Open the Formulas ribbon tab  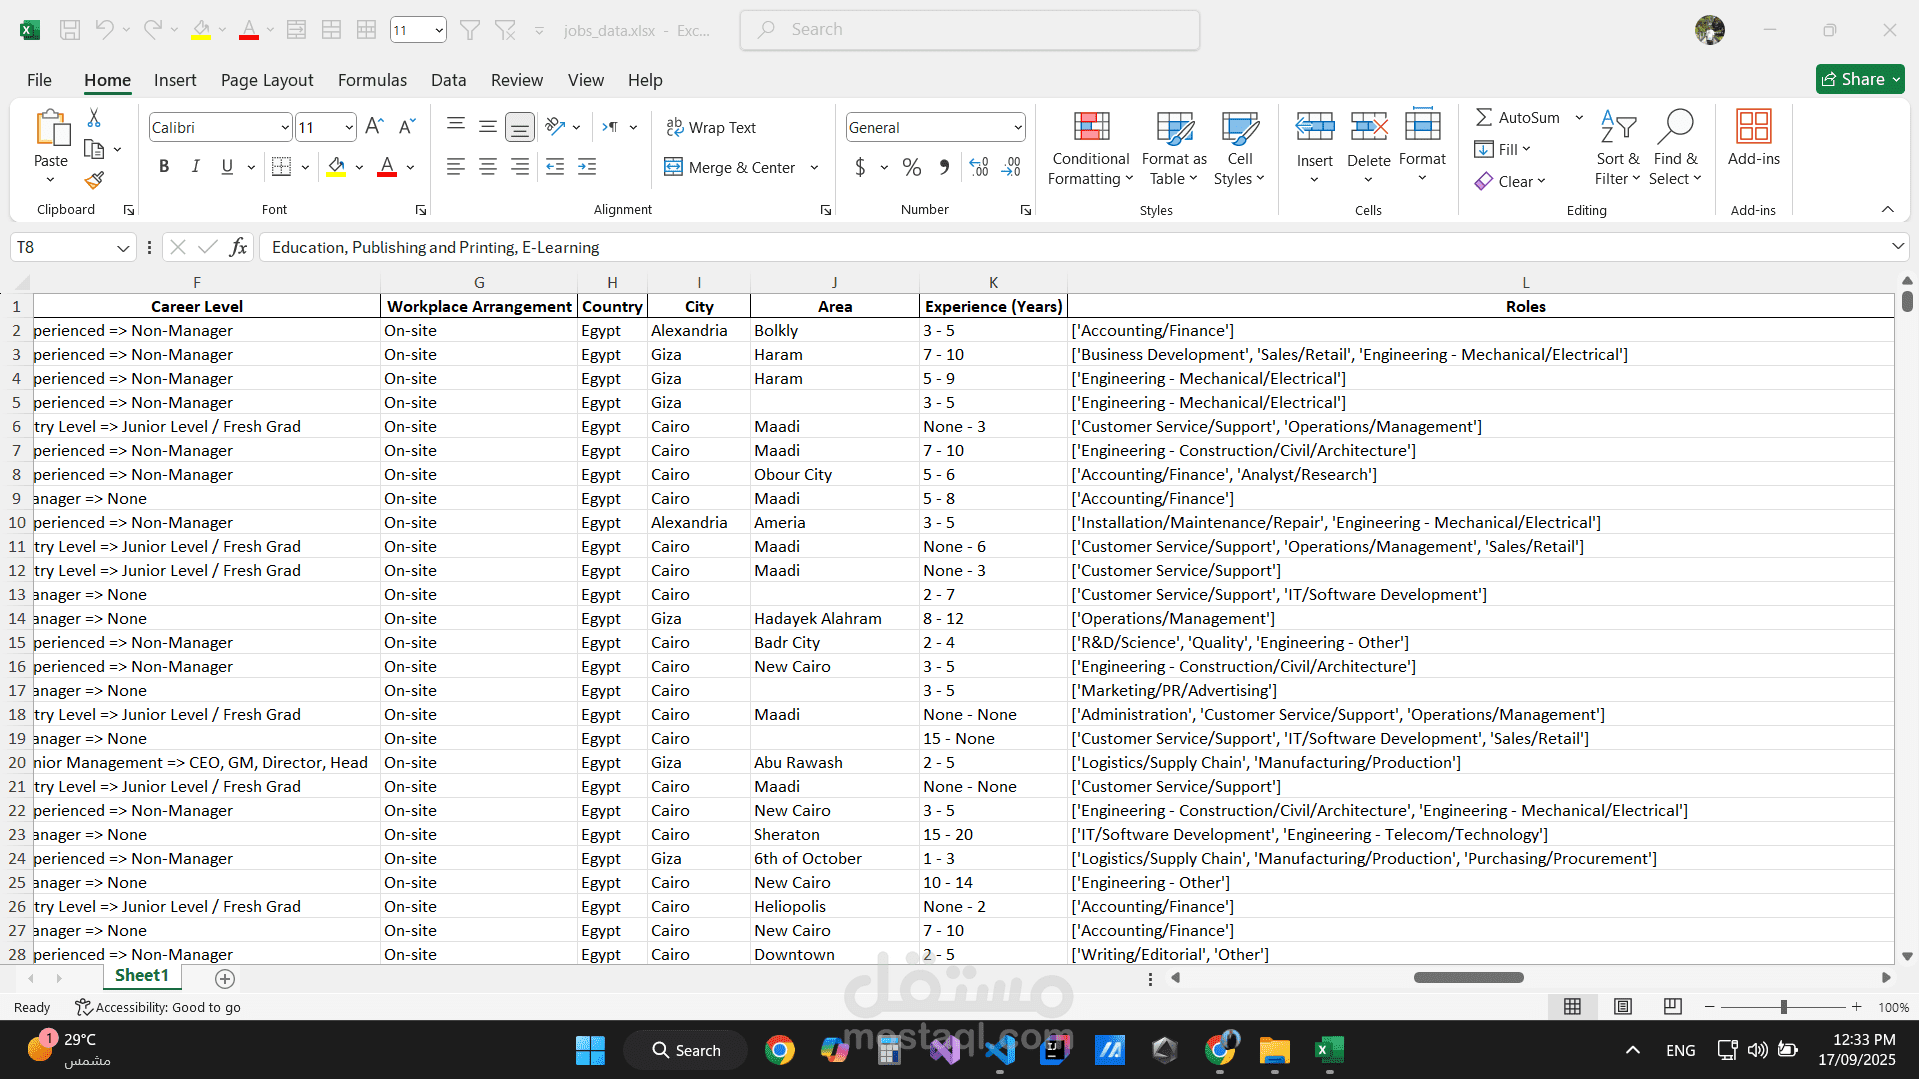point(372,80)
